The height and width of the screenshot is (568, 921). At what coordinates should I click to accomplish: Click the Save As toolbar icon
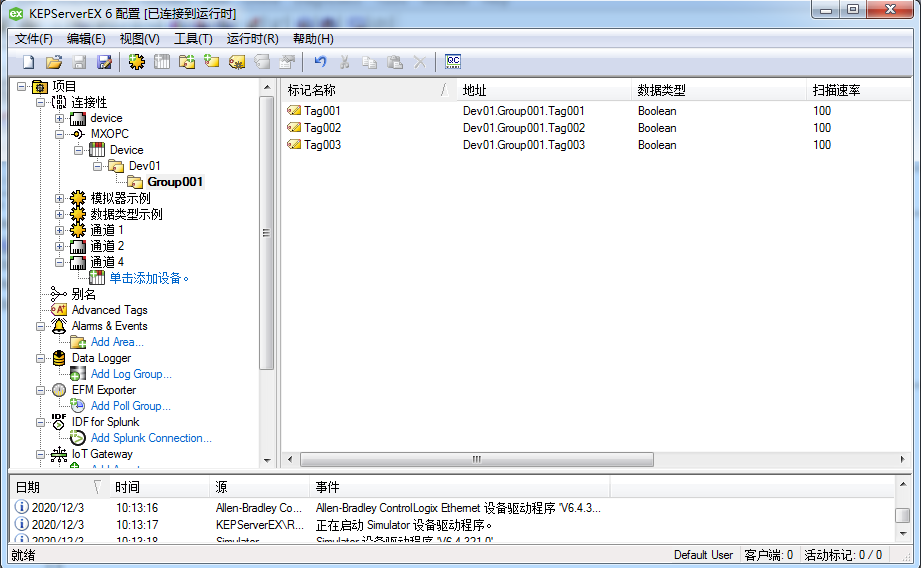104,62
